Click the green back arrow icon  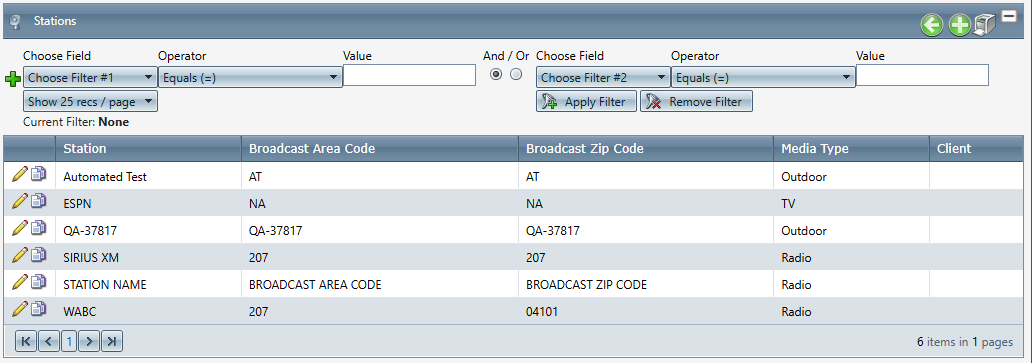coord(932,26)
